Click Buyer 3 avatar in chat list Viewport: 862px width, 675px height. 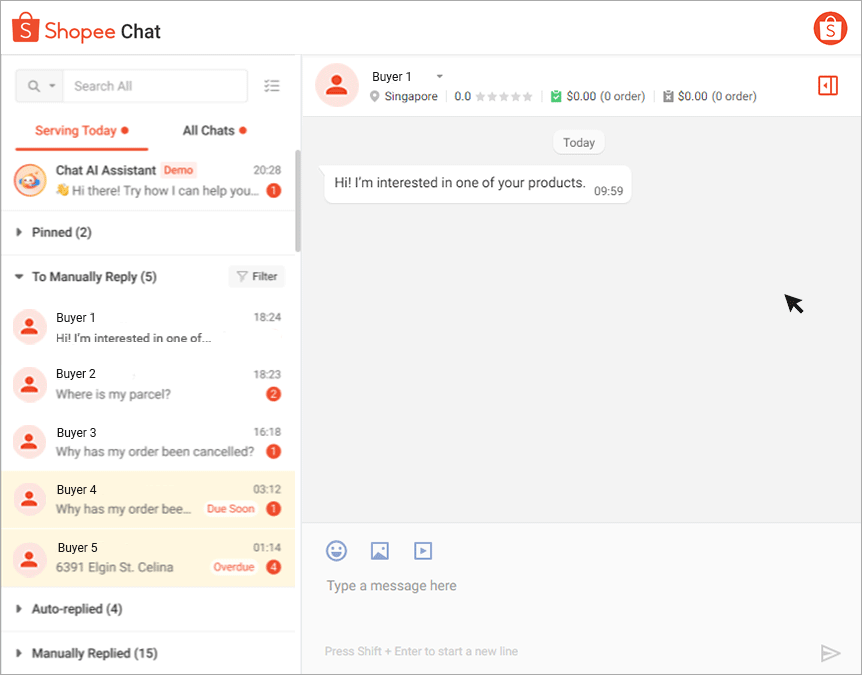click(29, 441)
